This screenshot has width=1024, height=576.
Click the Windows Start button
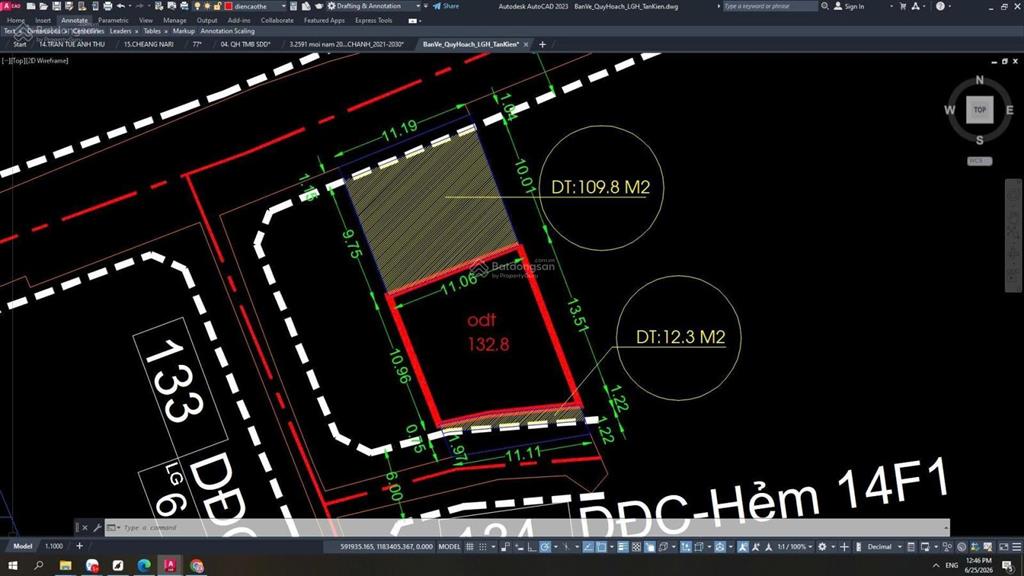[x=13, y=565]
